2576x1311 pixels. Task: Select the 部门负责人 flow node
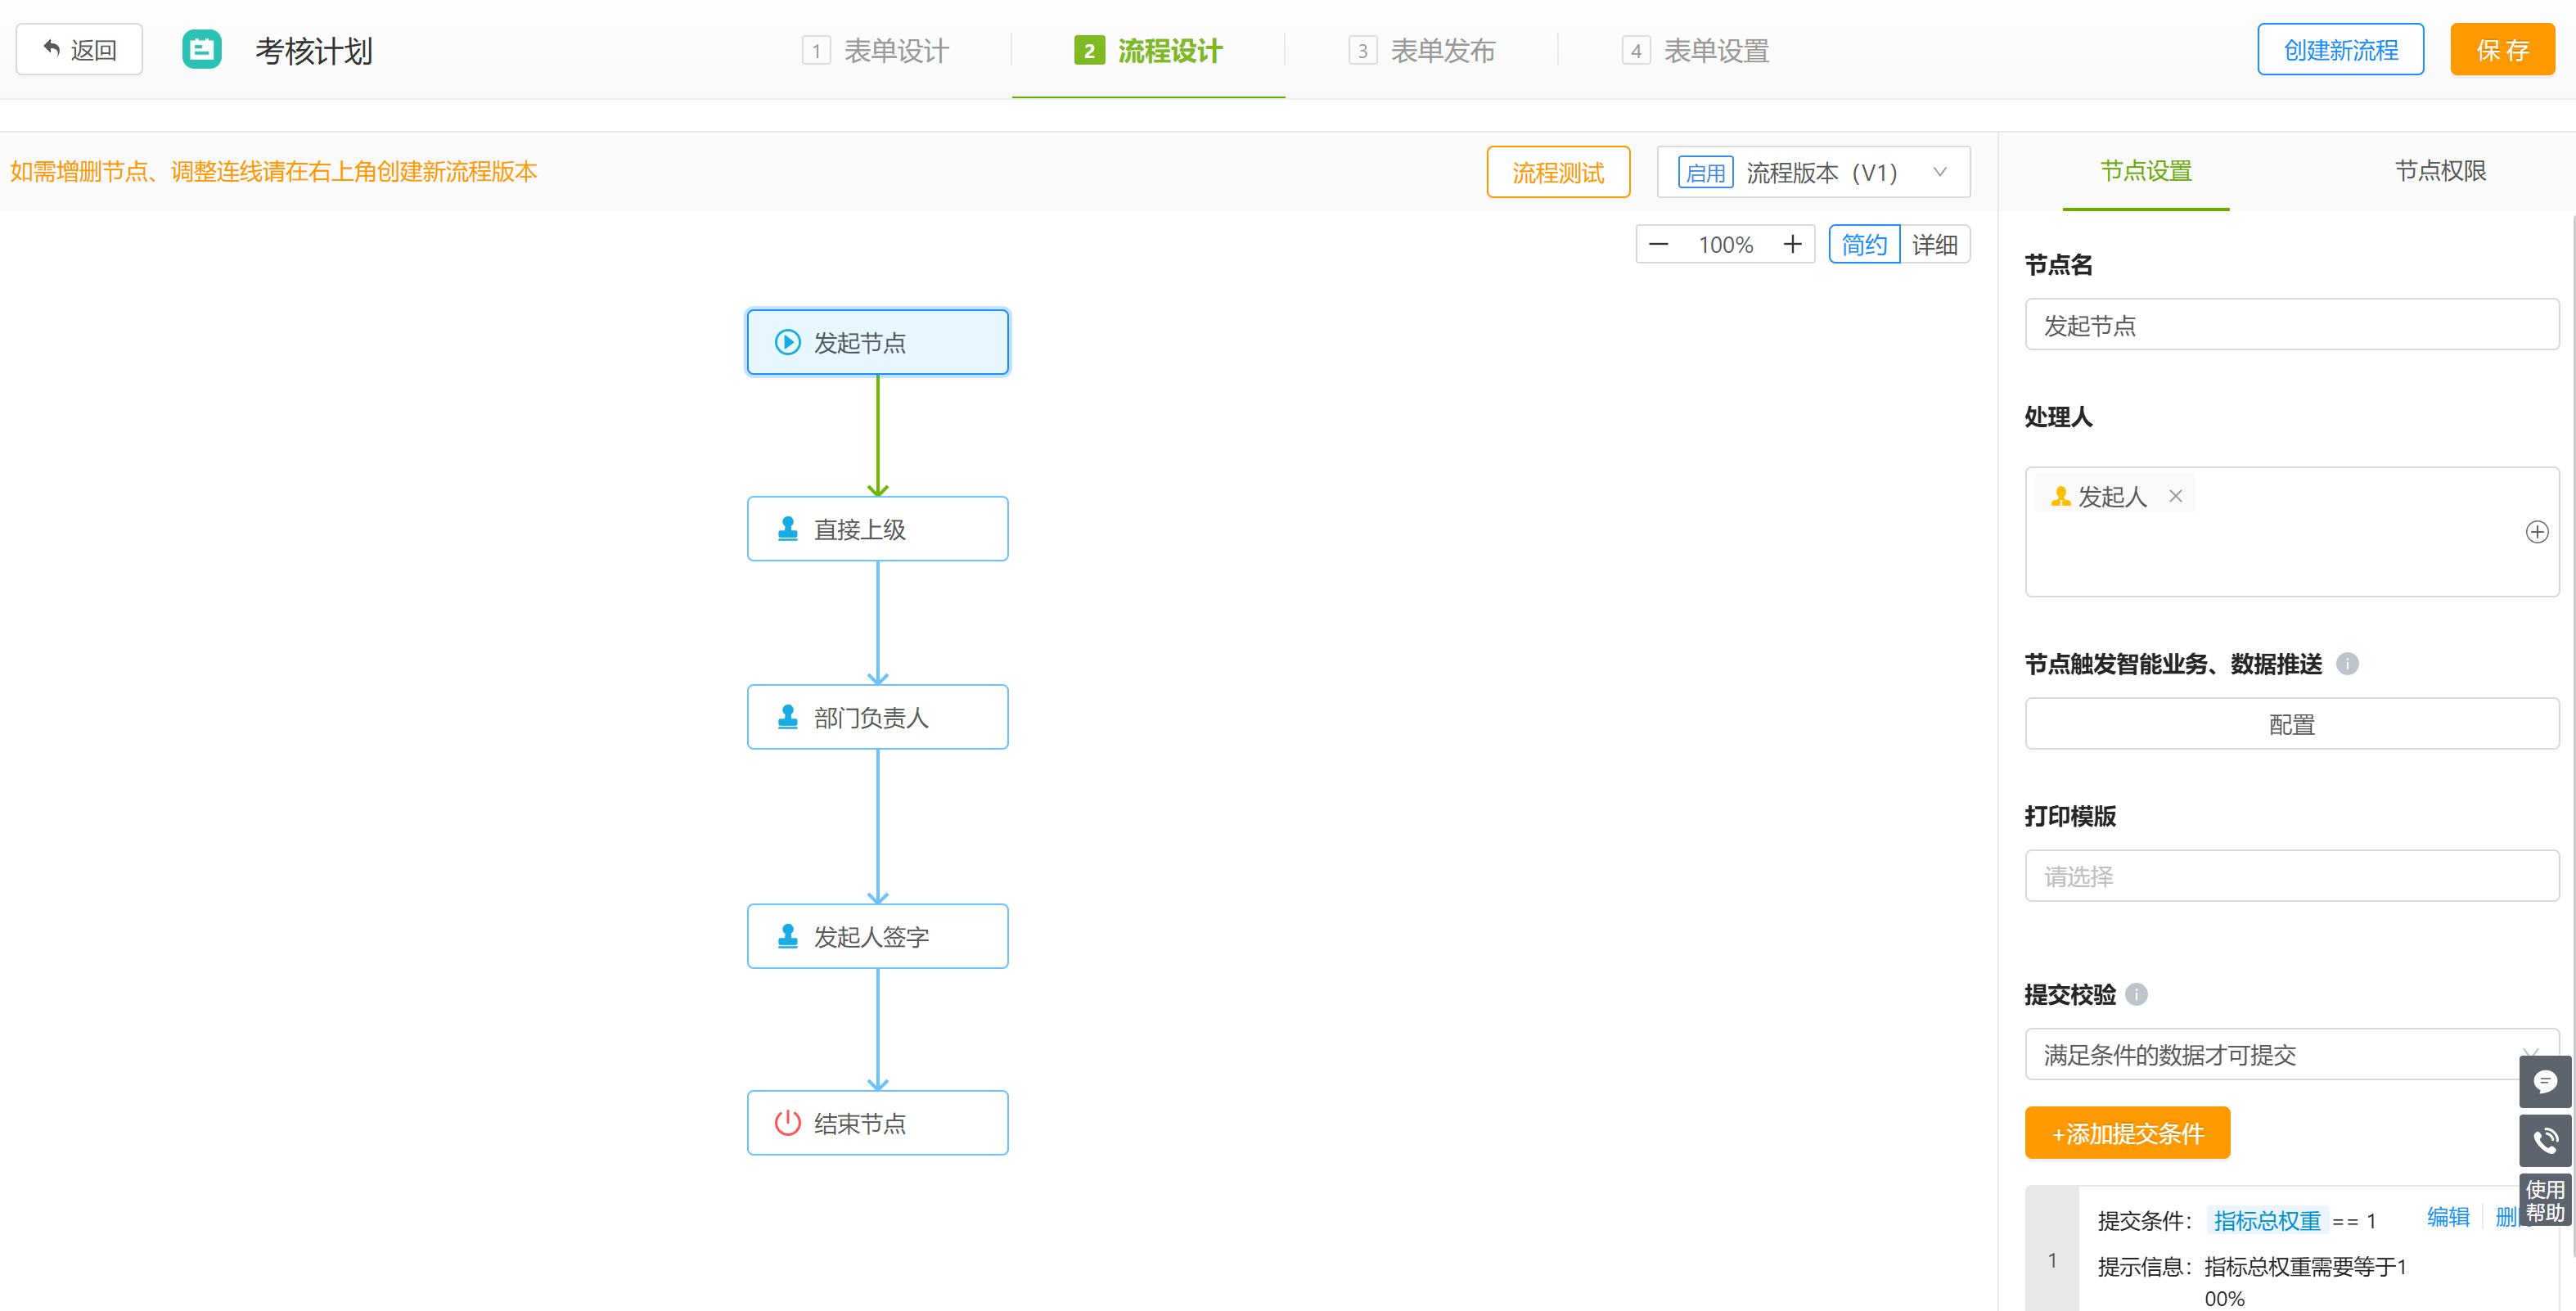point(877,717)
